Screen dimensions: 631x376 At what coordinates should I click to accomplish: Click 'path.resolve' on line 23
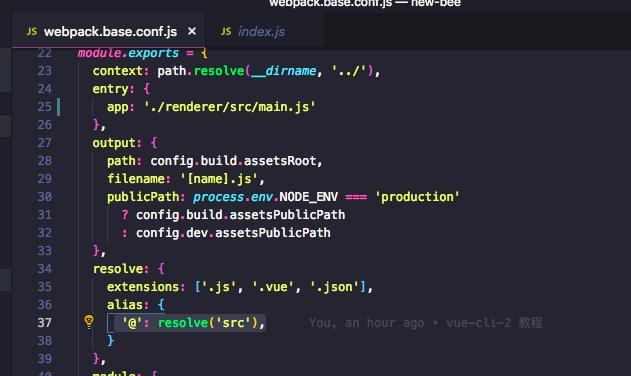tap(201, 71)
